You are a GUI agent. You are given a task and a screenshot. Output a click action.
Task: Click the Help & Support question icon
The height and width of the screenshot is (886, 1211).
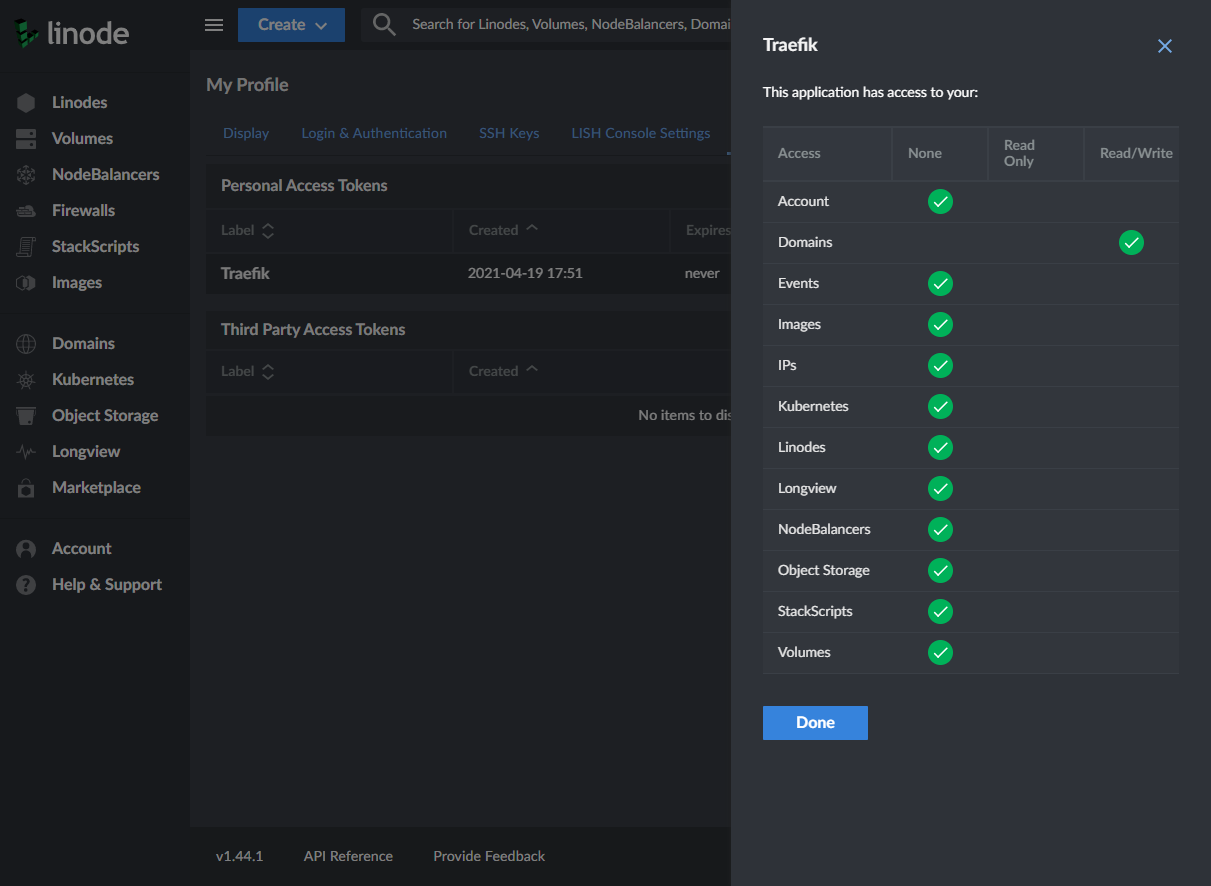pos(26,584)
